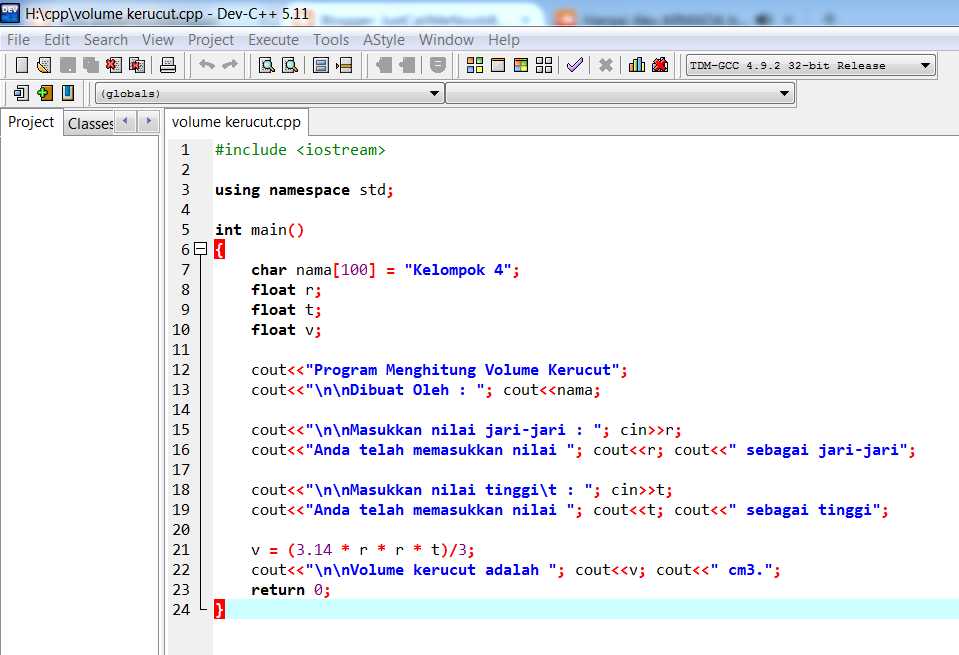Click the greyed project options badge icon
This screenshot has width=959, height=655.
[437, 65]
